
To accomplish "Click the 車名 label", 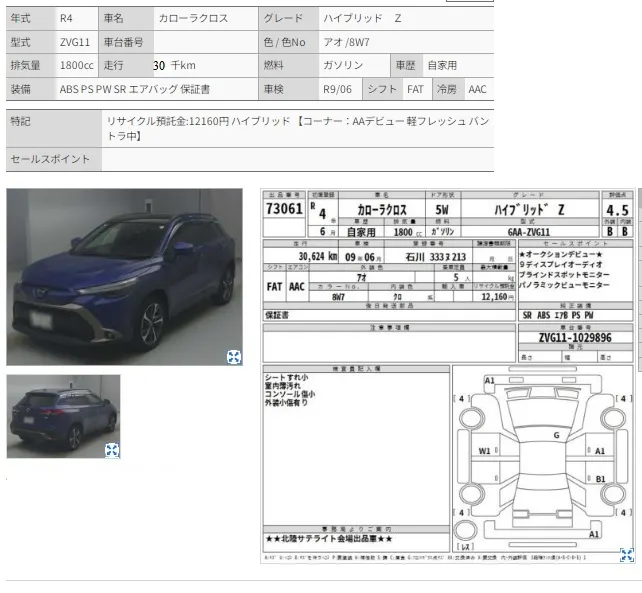I will click(x=113, y=18).
